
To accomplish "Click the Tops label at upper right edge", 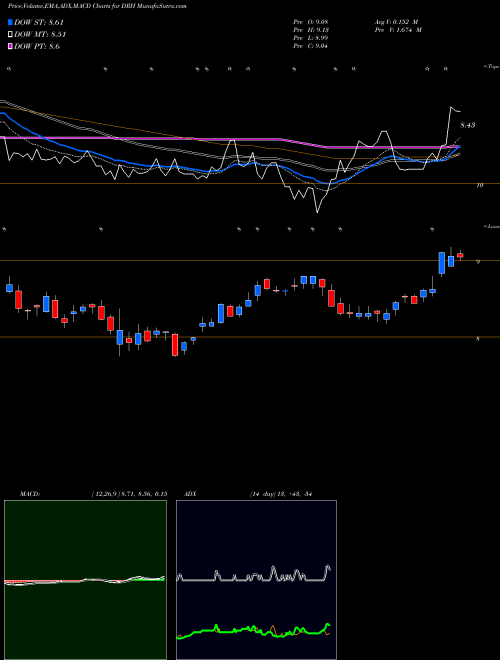I will pyautogui.click(x=492, y=67).
